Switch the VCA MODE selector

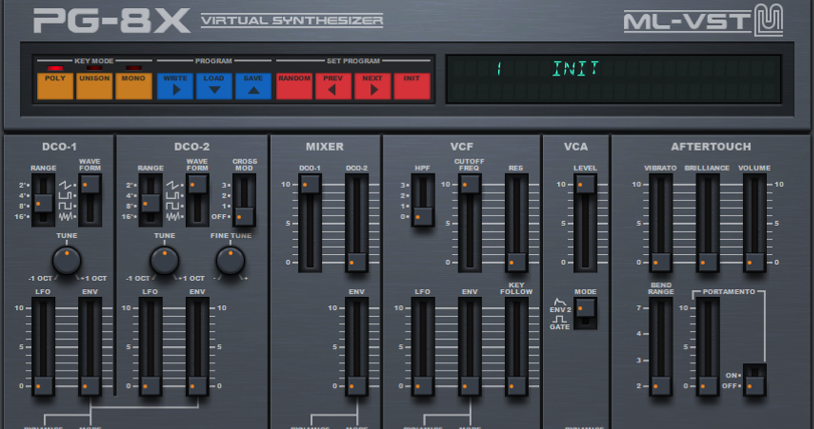pos(586,312)
